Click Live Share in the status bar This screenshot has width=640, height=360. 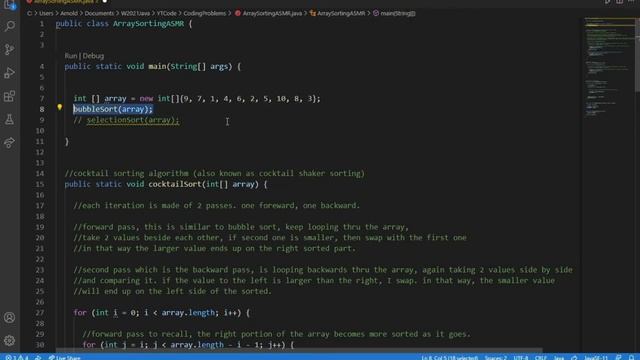pyautogui.click(x=64, y=357)
